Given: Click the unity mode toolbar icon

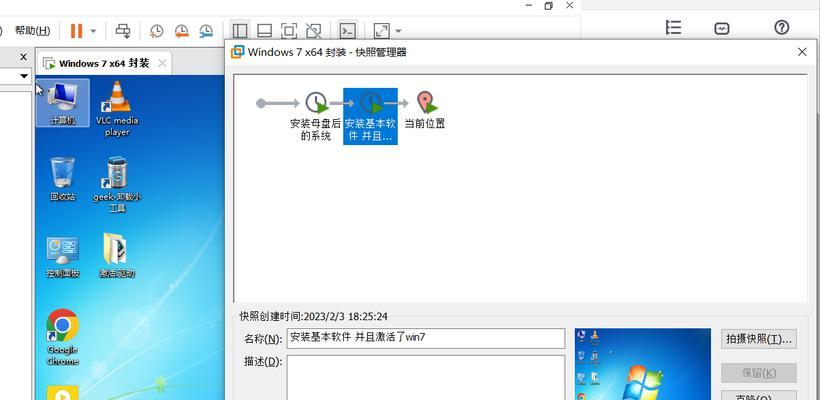Looking at the screenshot, I should pos(313,31).
